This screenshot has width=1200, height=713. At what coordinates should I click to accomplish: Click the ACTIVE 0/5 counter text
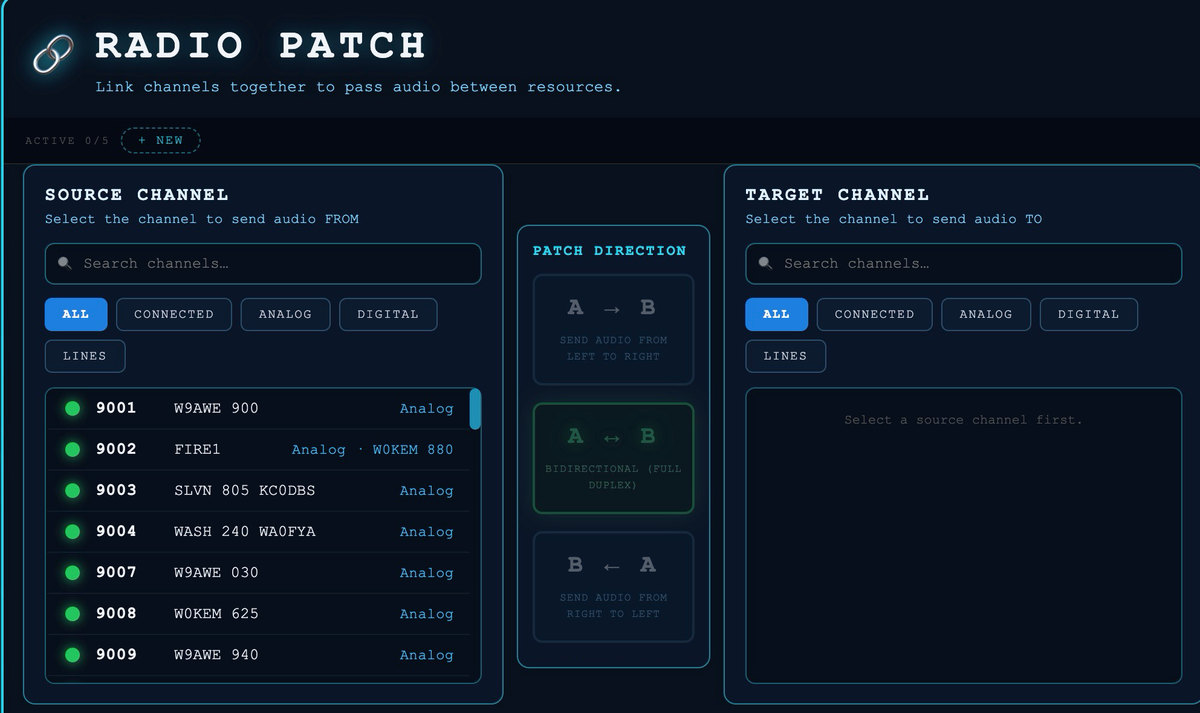point(67,141)
